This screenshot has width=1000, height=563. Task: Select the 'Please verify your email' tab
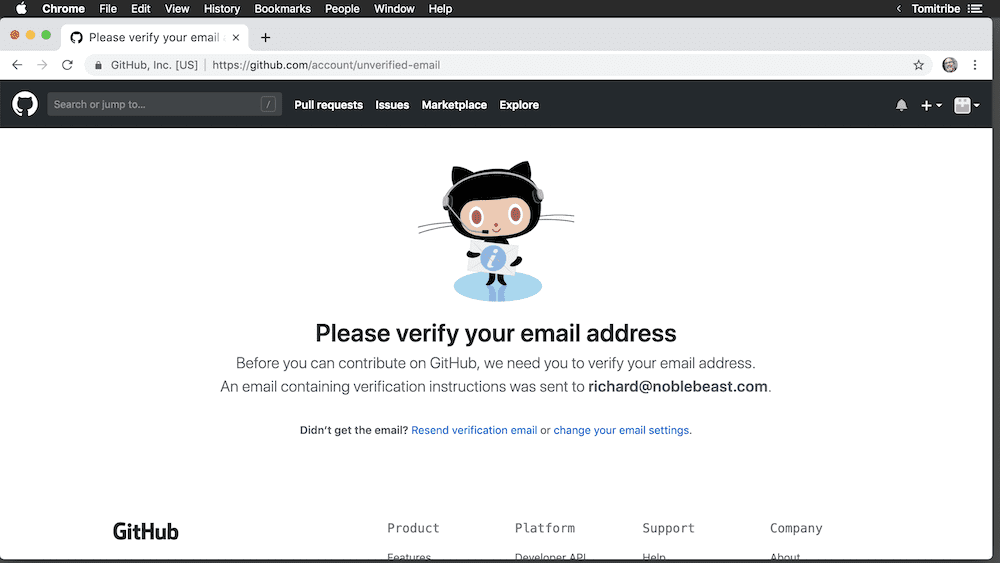[153, 38]
